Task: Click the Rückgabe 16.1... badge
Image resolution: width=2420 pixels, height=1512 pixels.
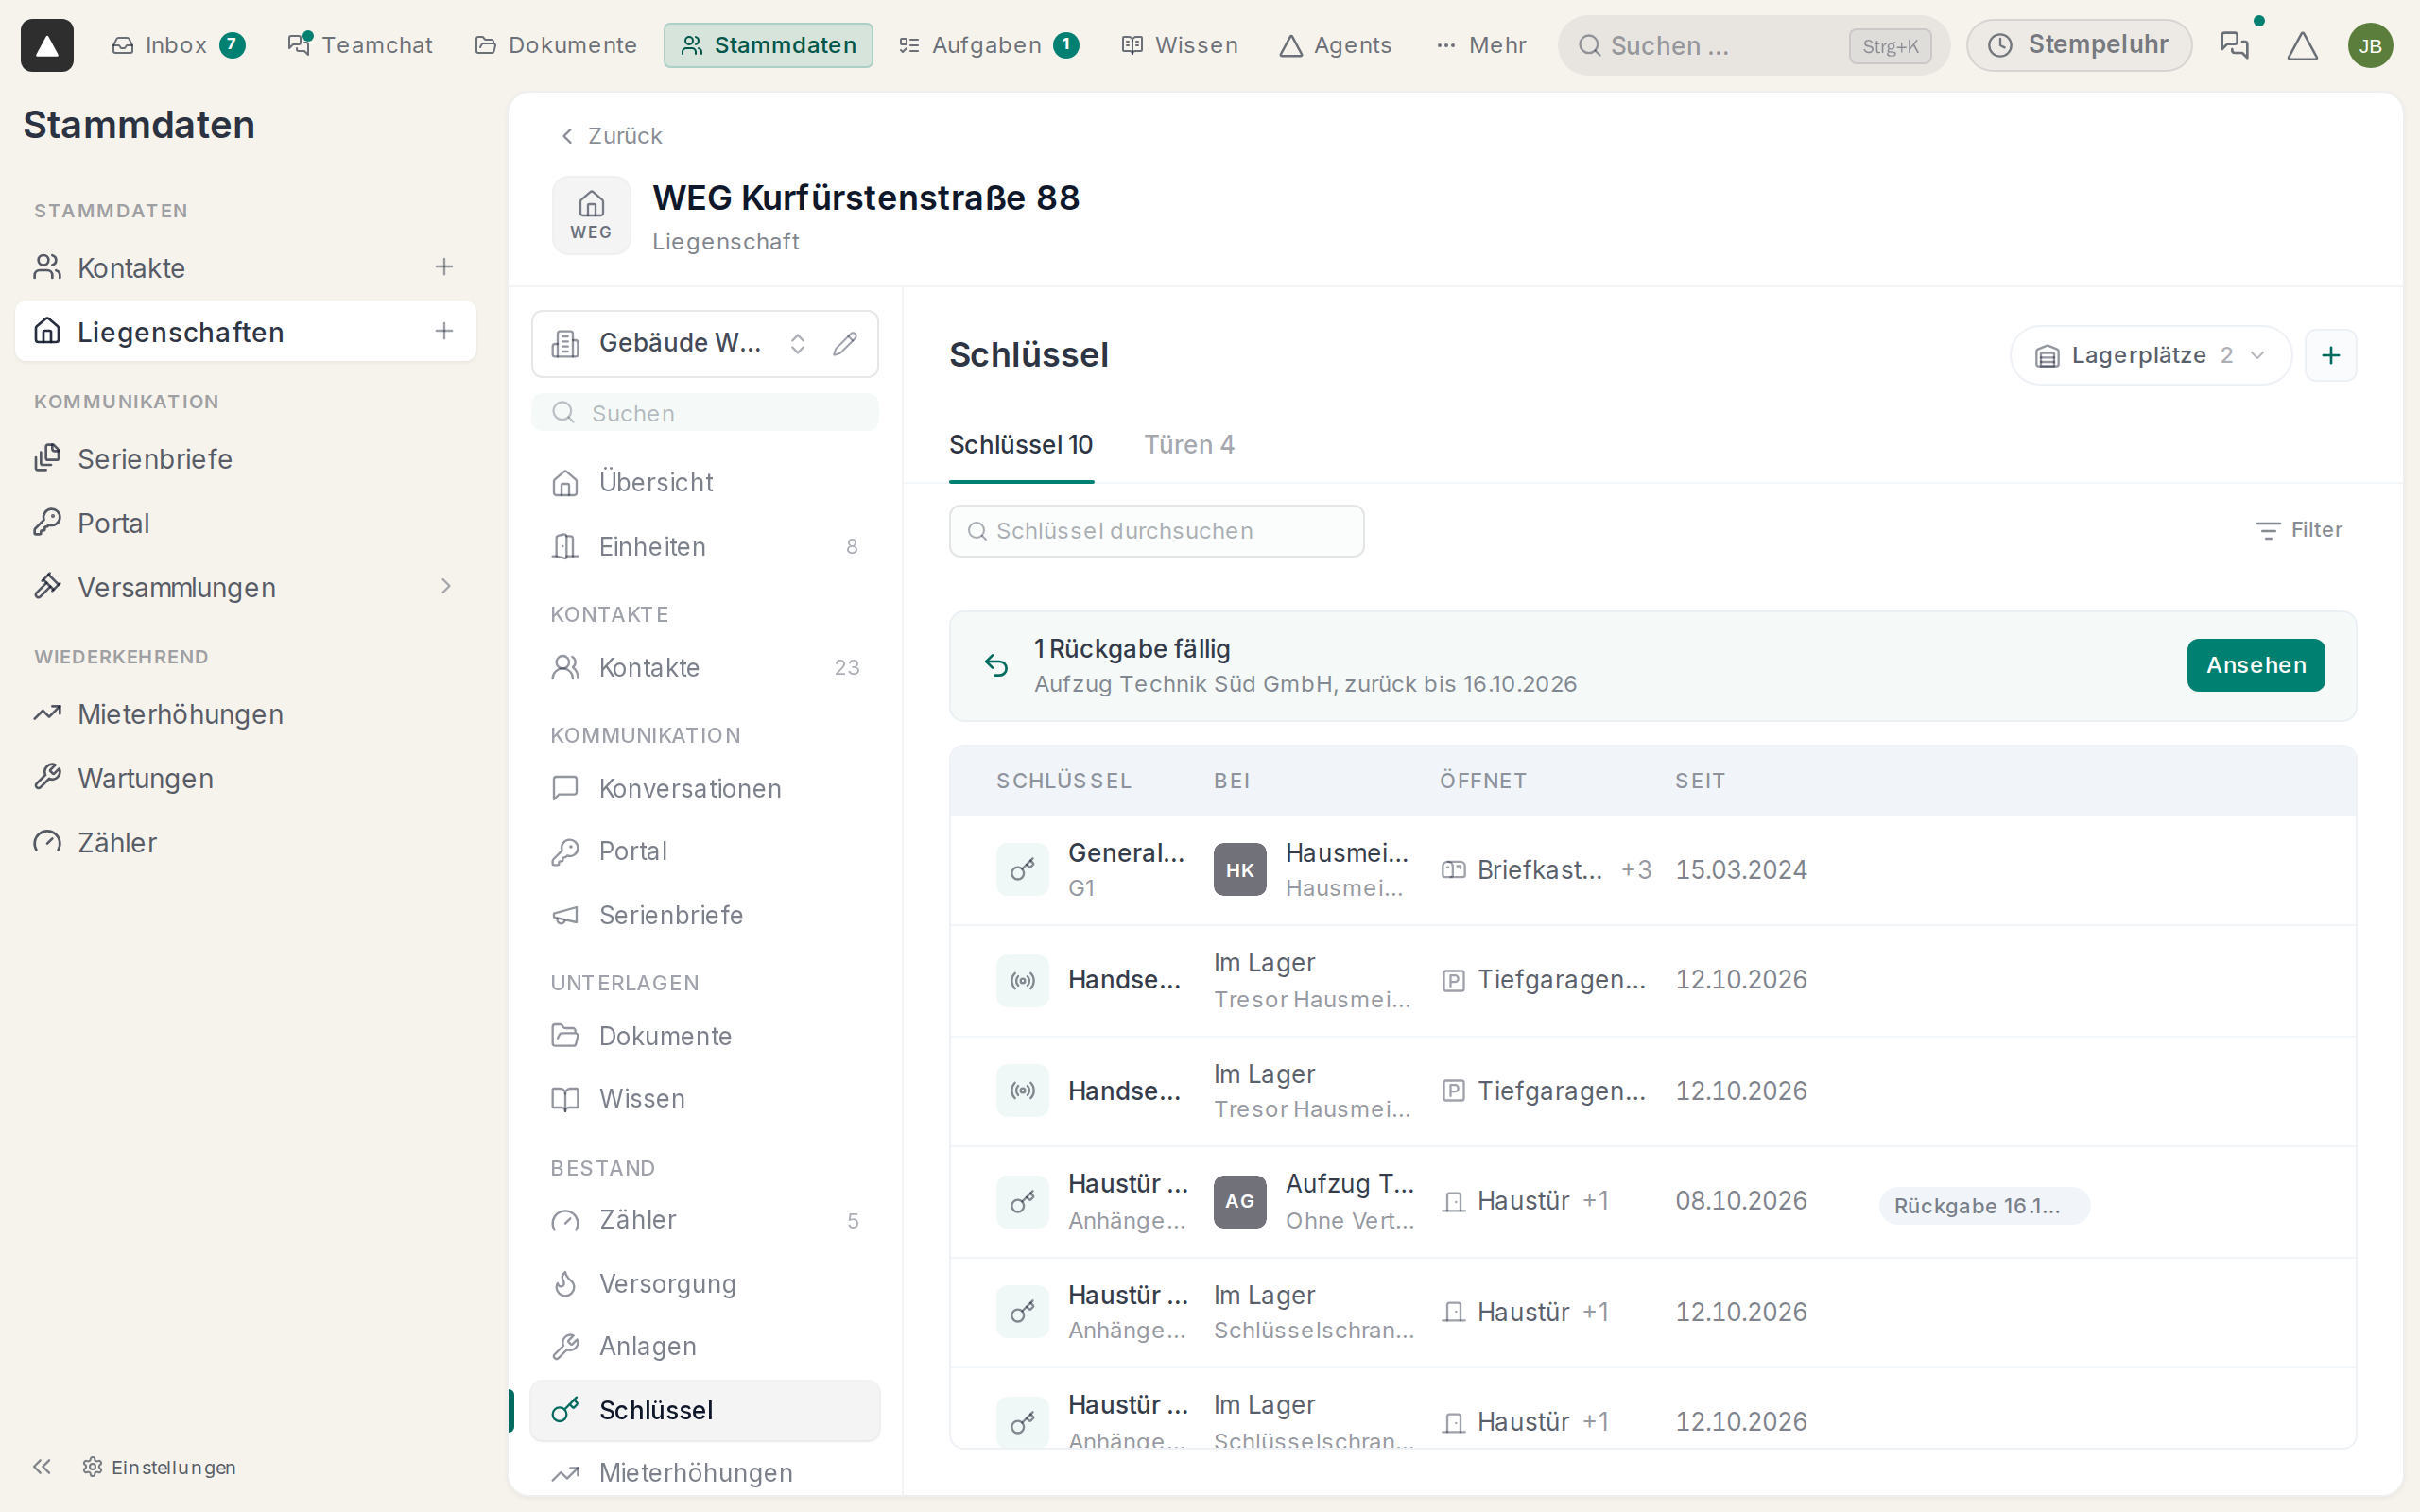Action: 1983,1205
